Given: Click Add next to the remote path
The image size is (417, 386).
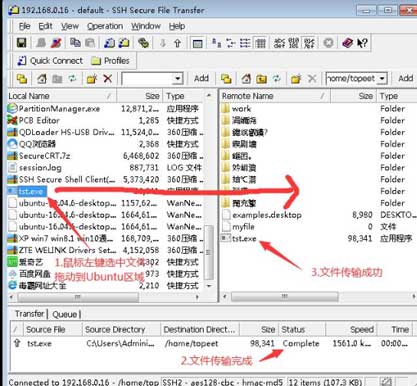Looking at the screenshot, I should 405,78.
